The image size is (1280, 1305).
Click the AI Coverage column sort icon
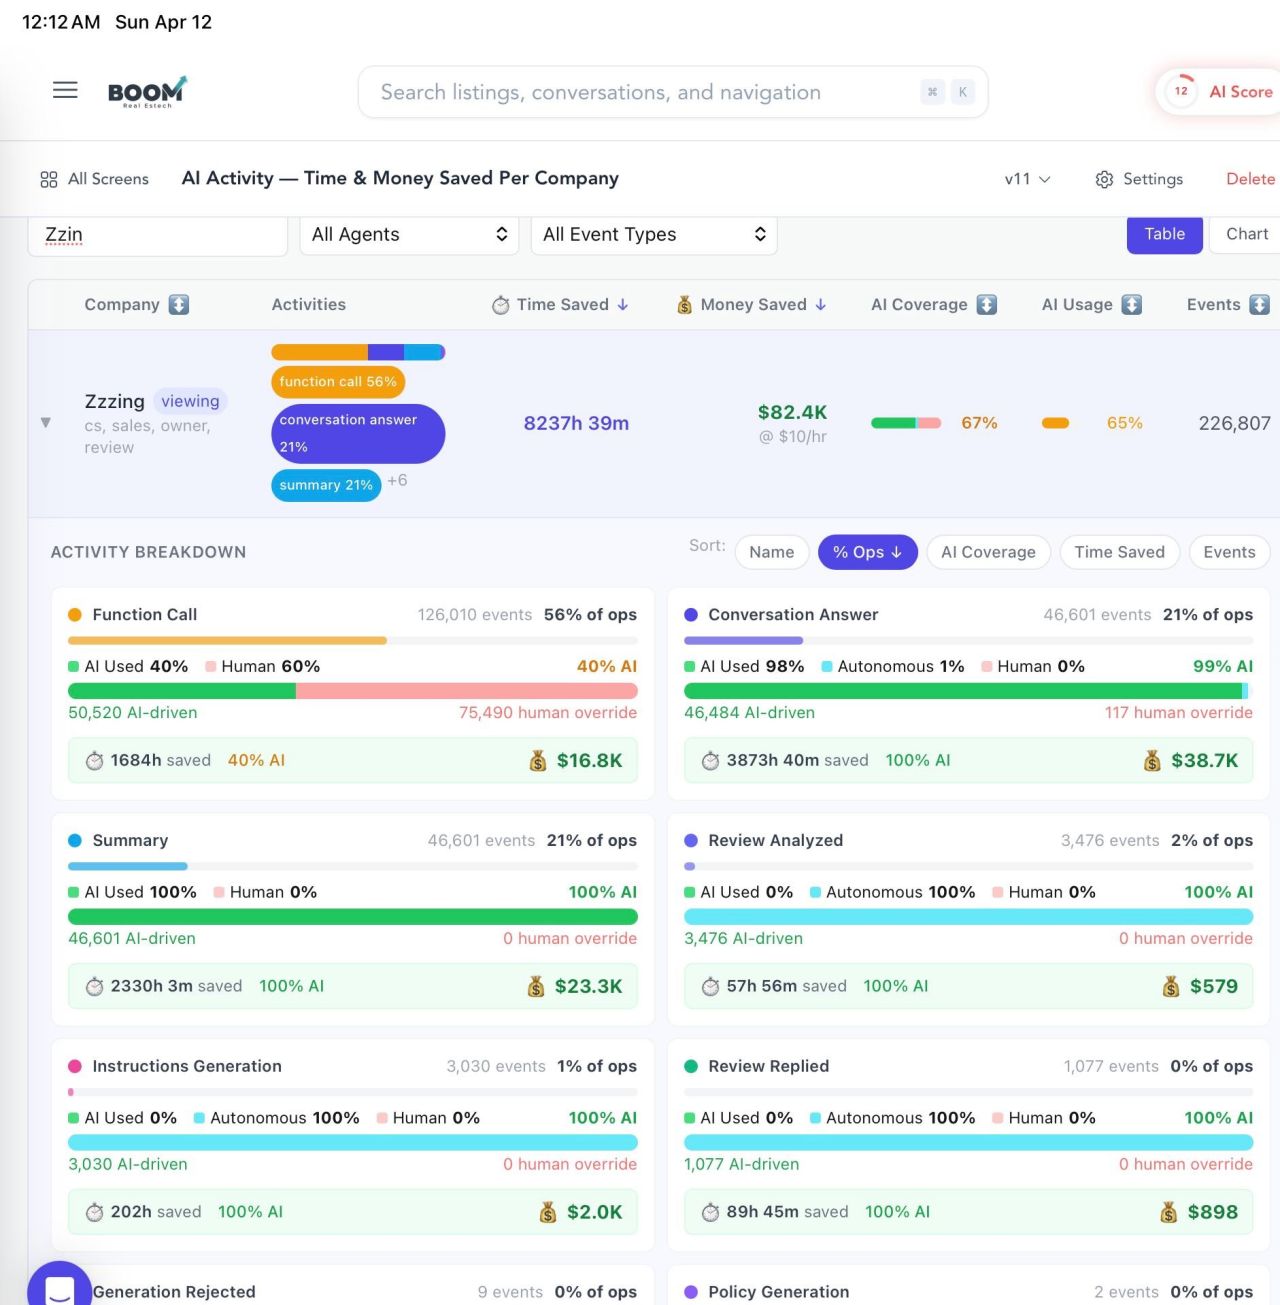[987, 305]
